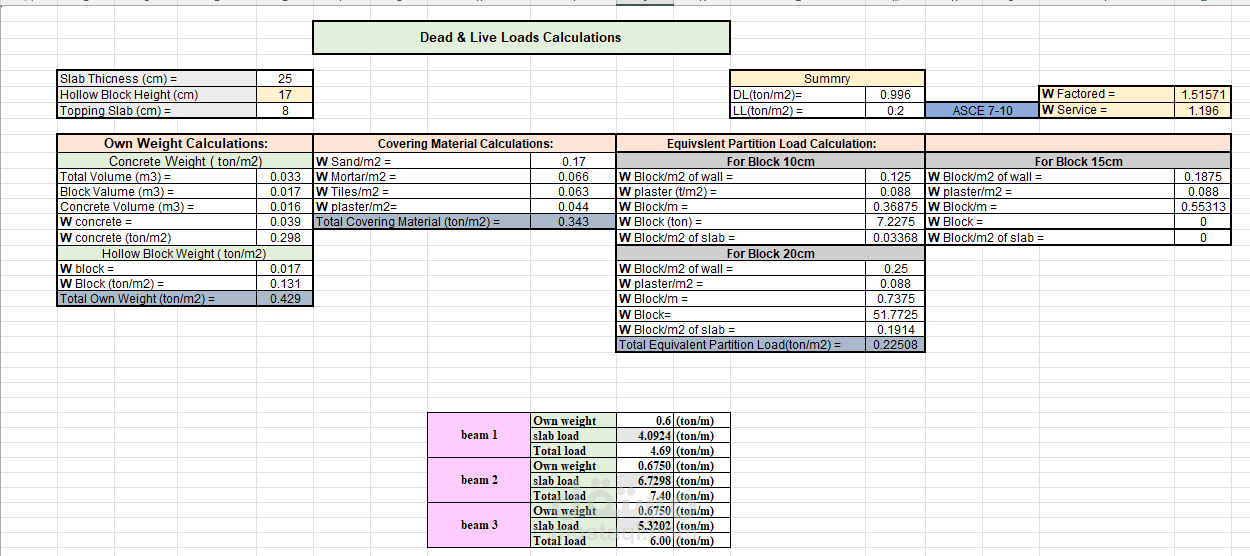1250x556 pixels.
Task: Select the Block 15cm wall value 0.1875
Action: pos(1202,177)
